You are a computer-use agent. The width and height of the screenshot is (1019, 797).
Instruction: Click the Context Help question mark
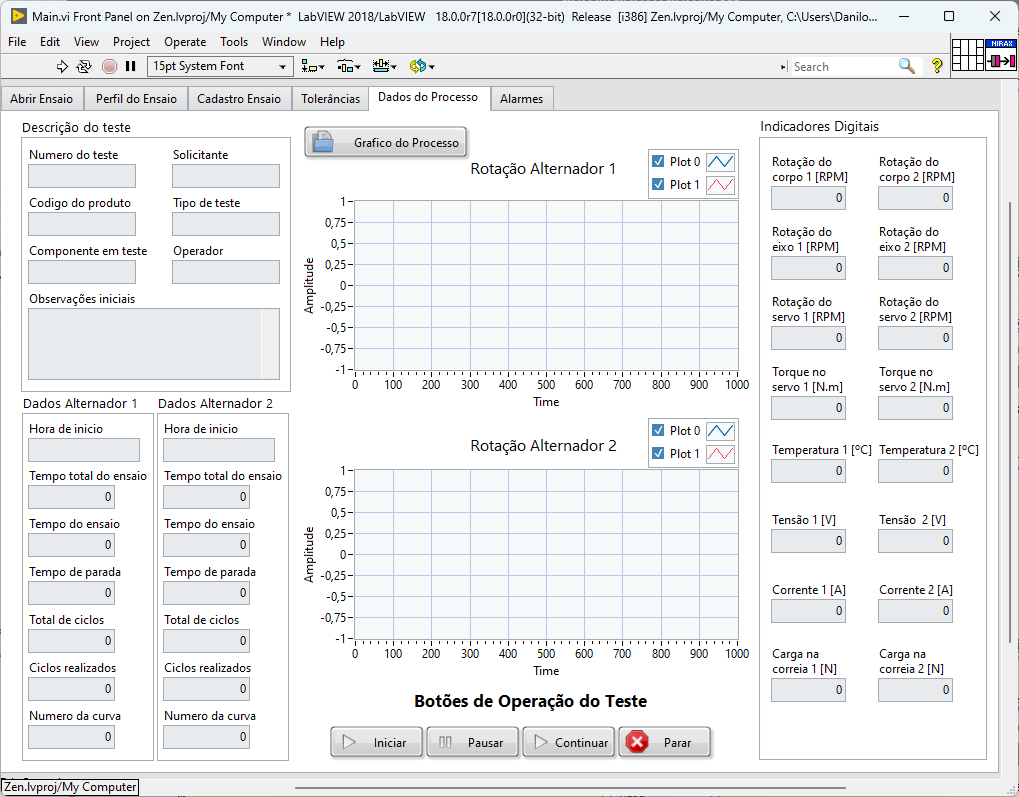coord(937,66)
